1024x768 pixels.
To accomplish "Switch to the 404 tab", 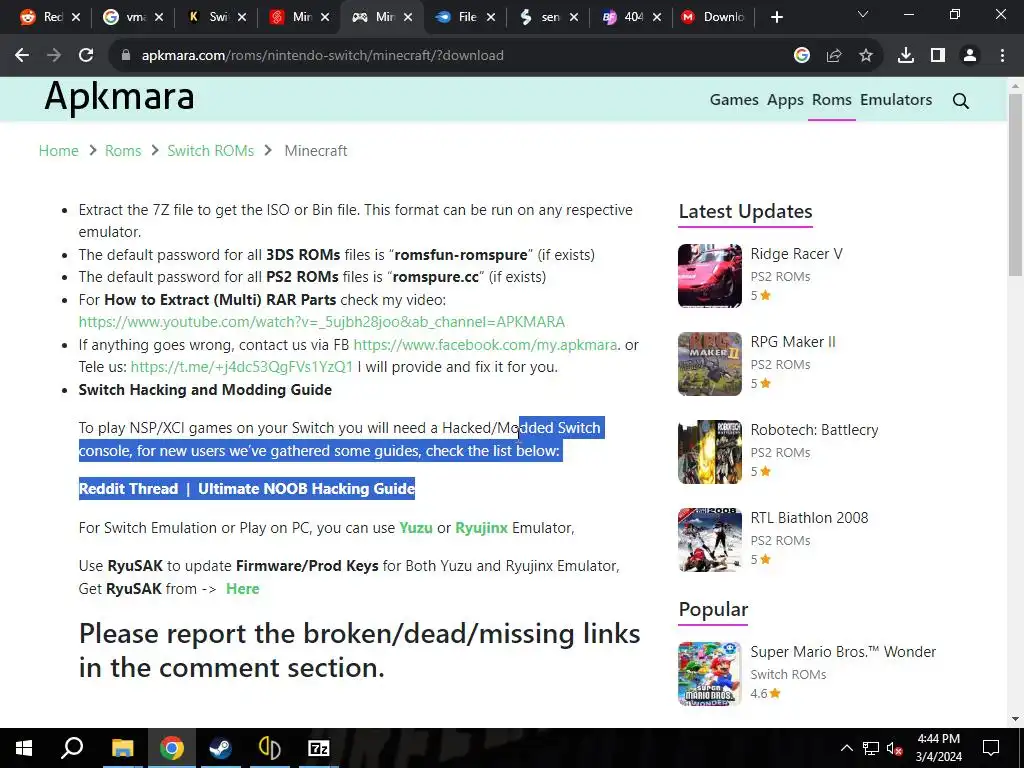I will [x=622, y=17].
